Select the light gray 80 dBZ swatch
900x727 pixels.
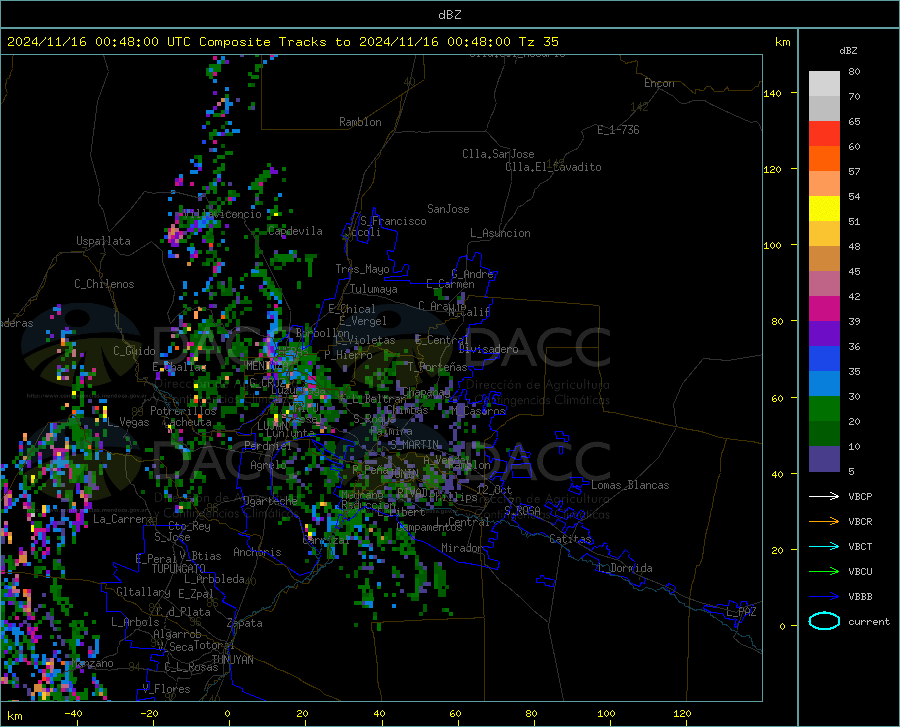coord(824,84)
